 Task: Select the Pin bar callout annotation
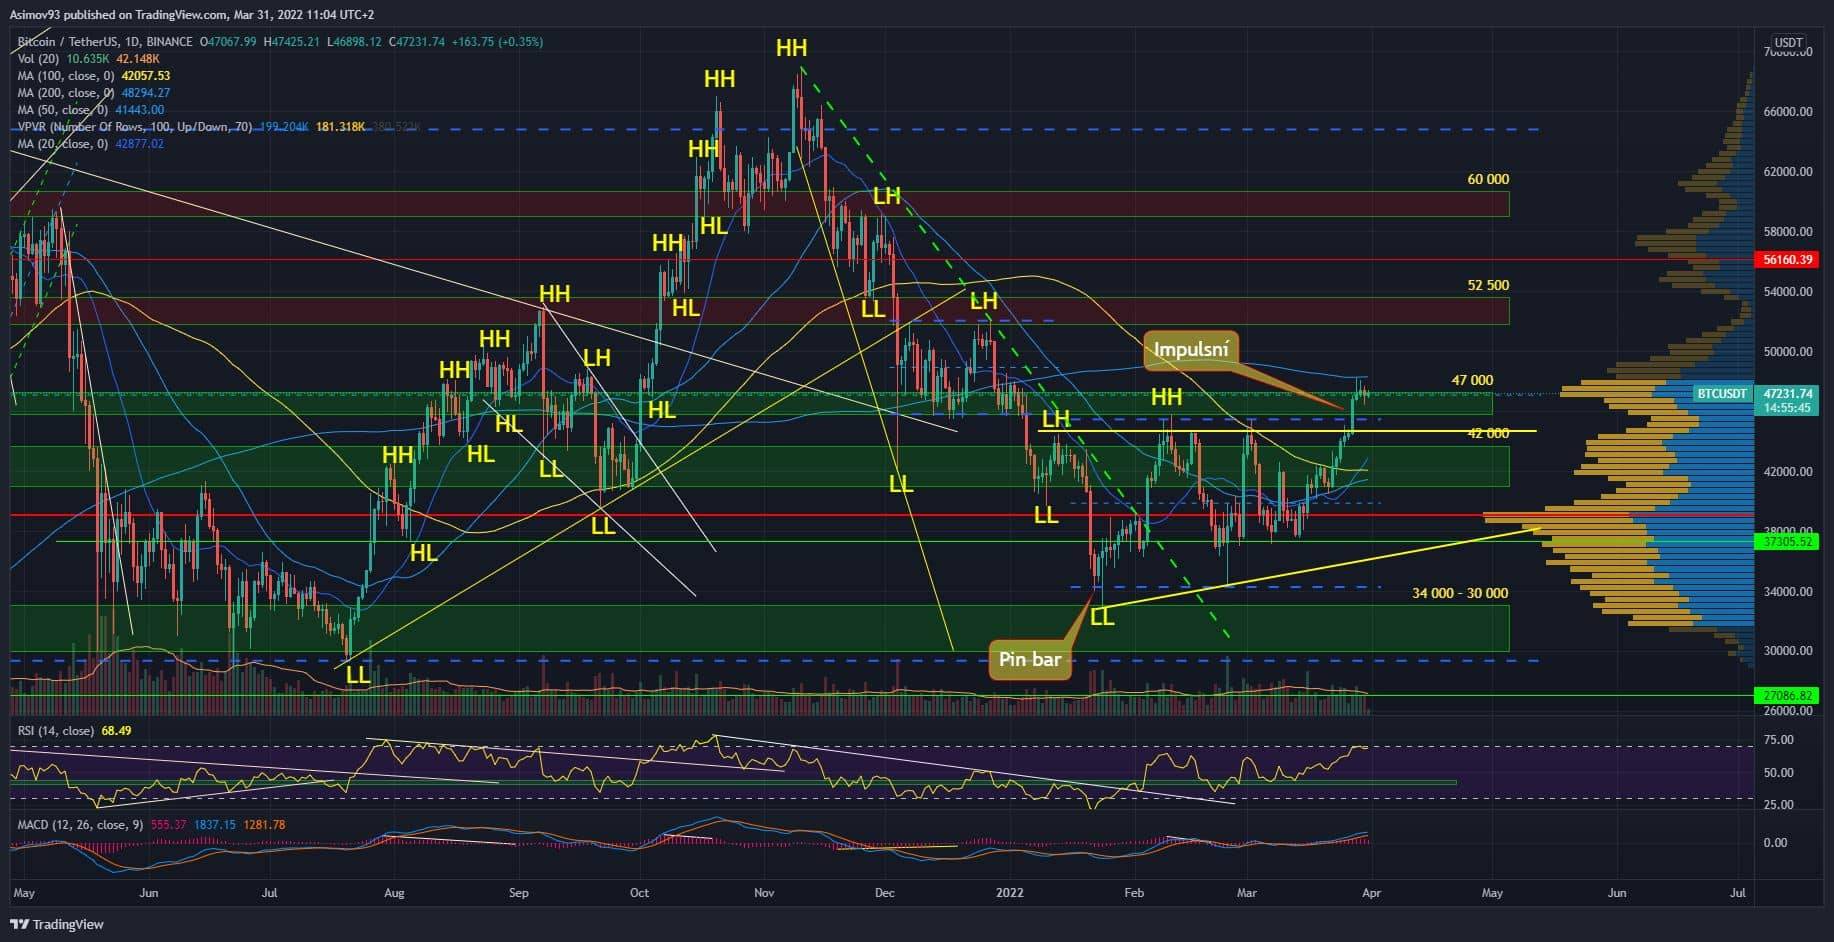1029,659
